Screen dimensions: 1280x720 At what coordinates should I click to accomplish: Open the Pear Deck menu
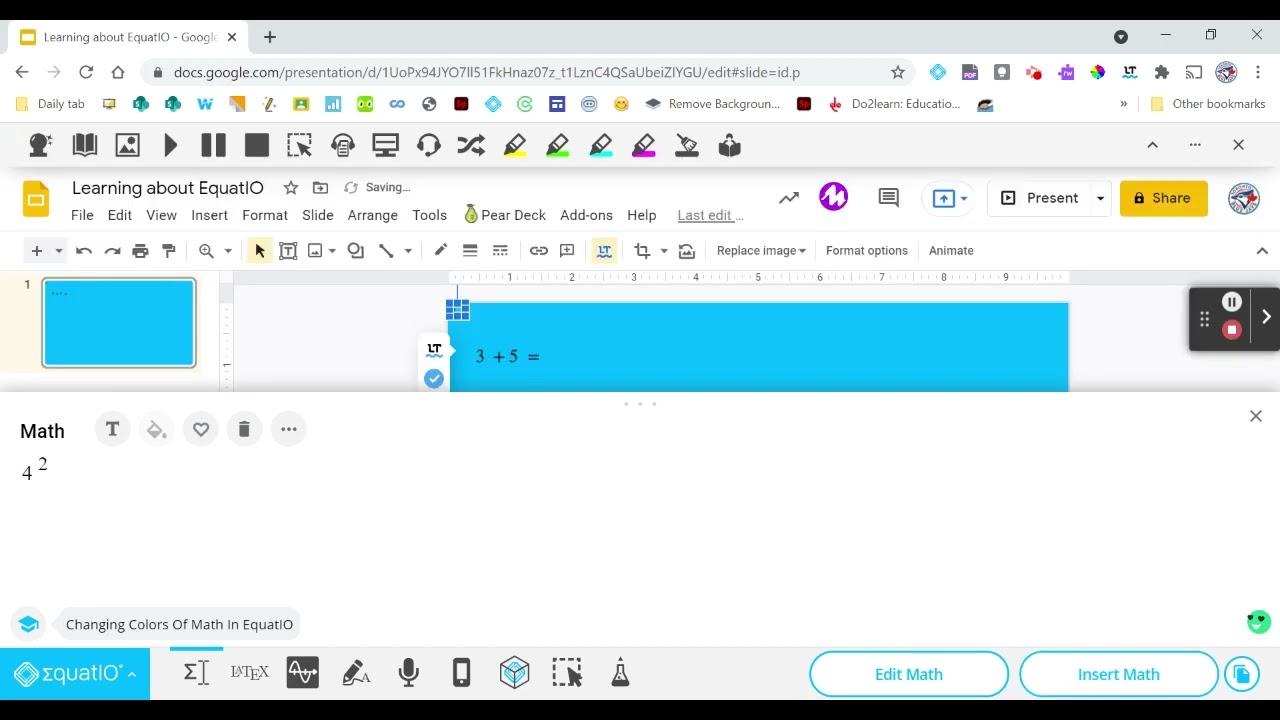click(x=505, y=215)
